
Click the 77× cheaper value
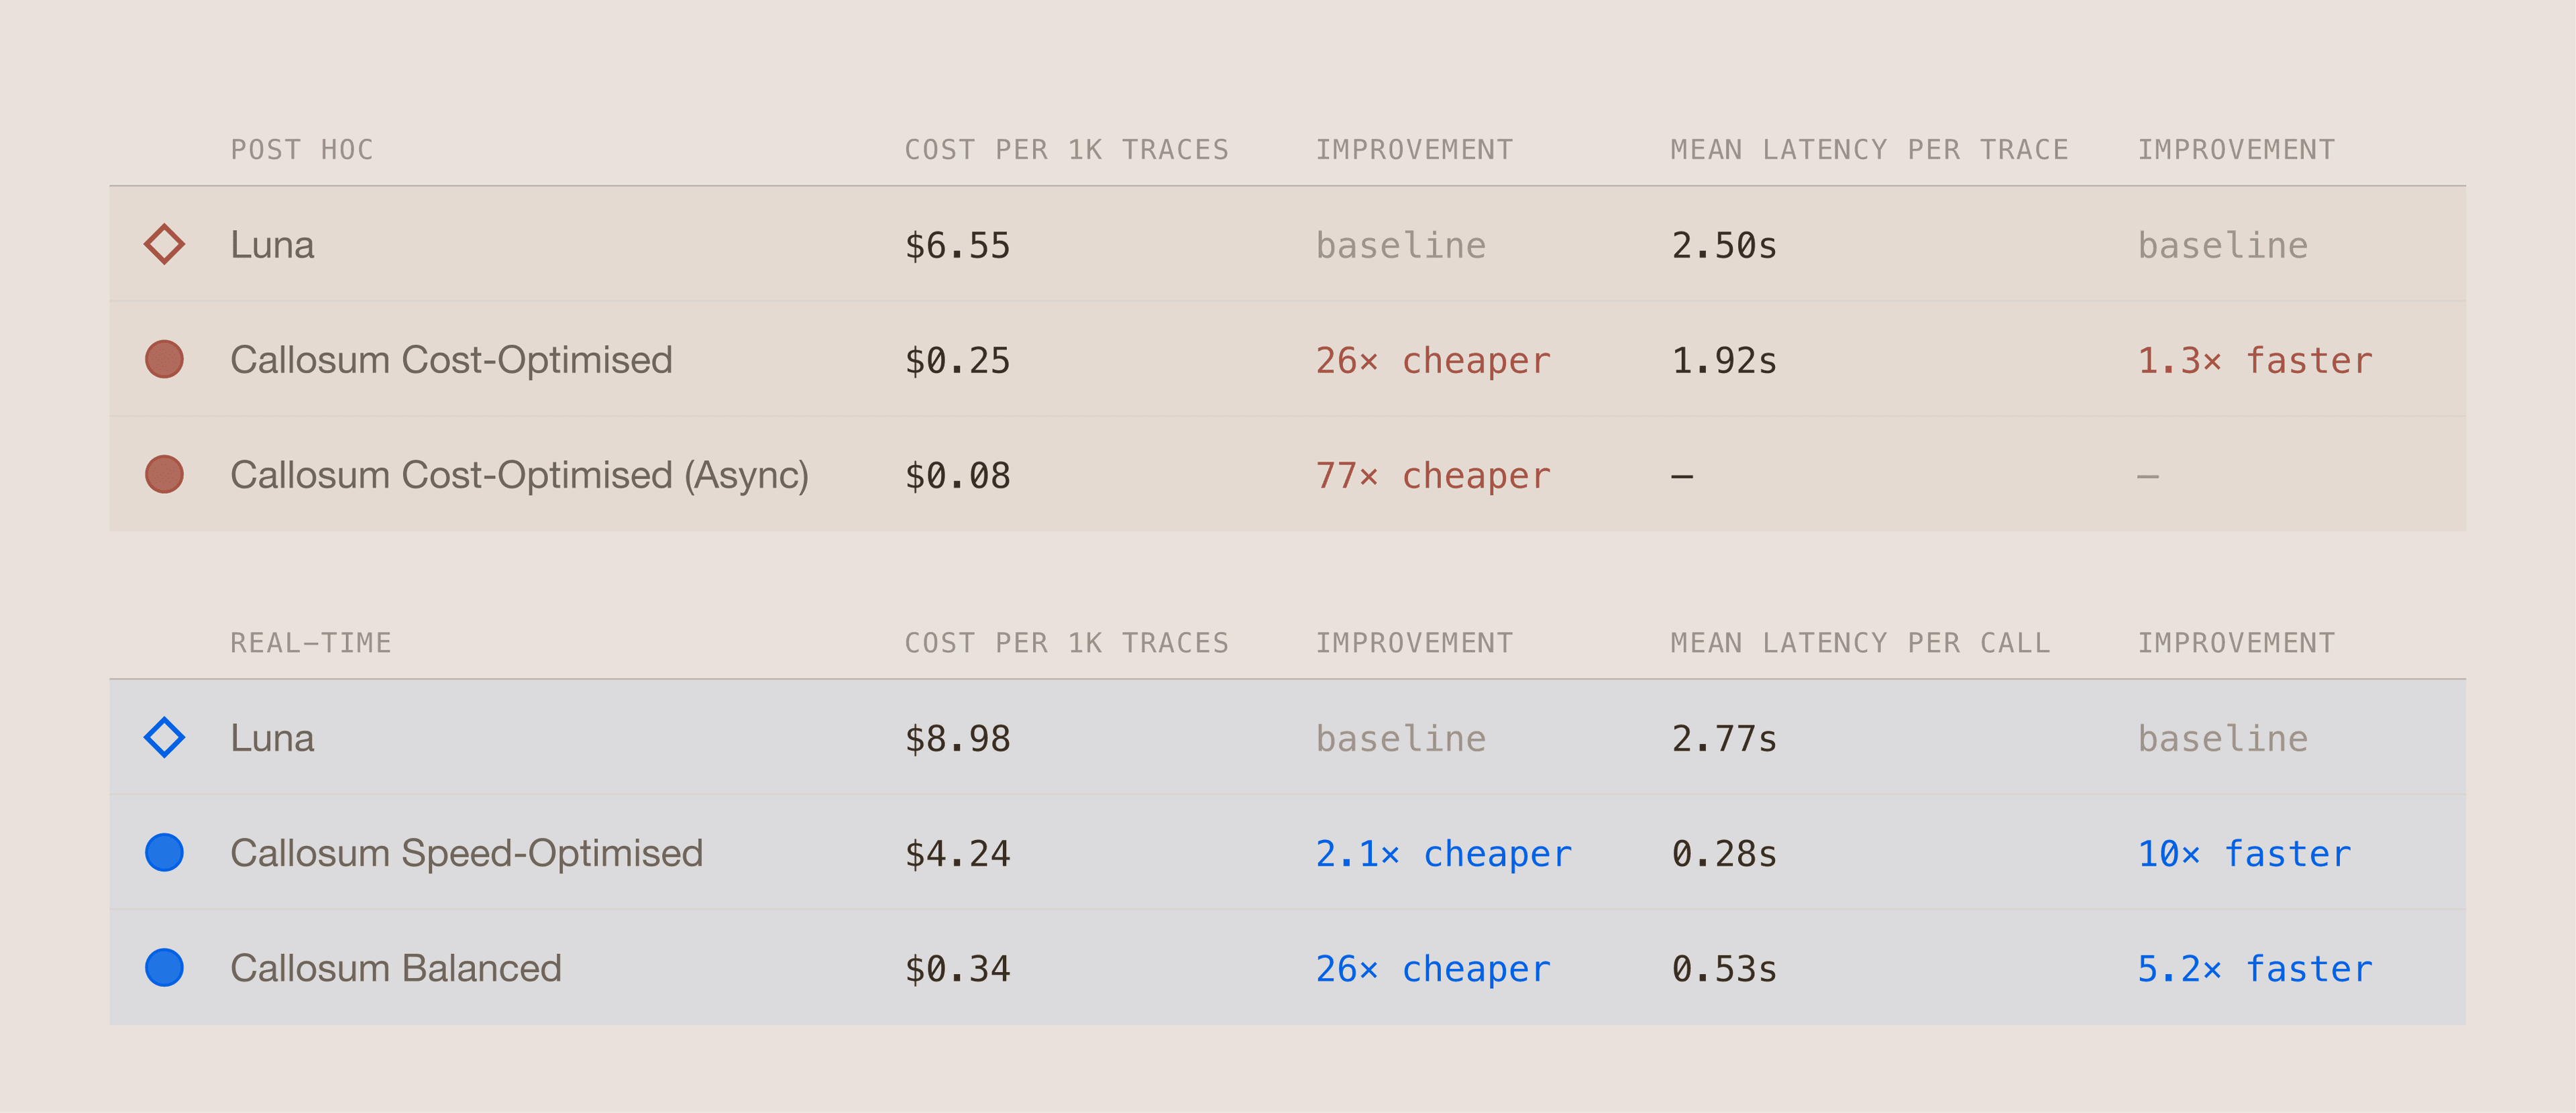tap(1433, 475)
